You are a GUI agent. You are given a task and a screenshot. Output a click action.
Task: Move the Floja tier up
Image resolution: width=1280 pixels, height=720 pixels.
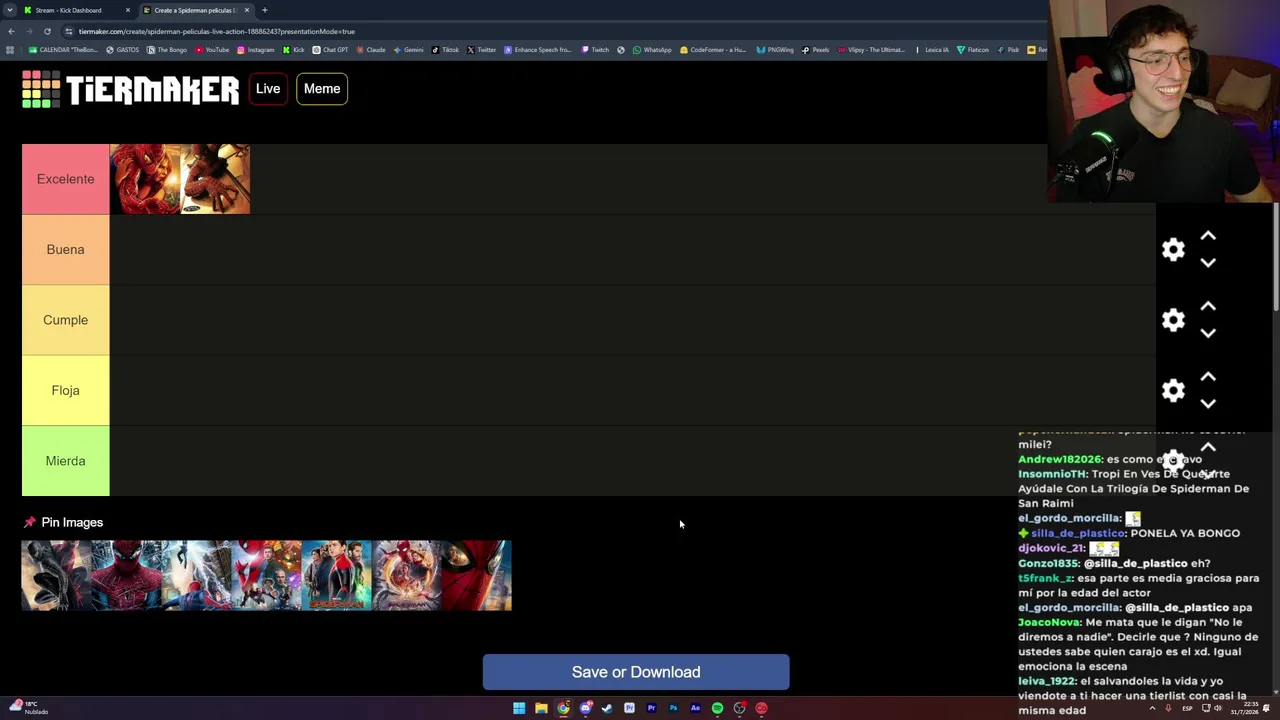(x=1208, y=378)
